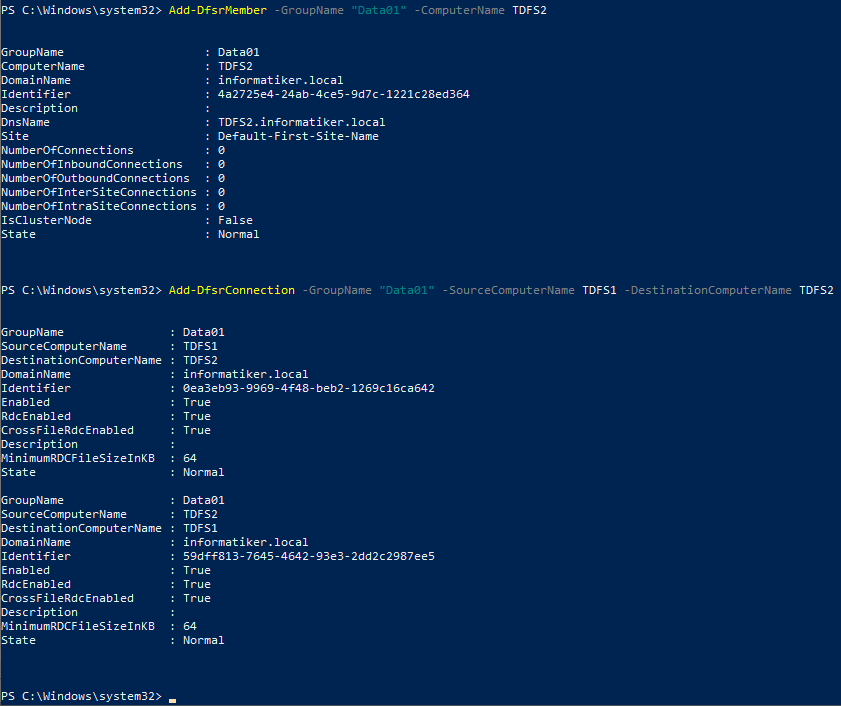
Task: Click the second SourceComputerName TDFS2 value
Action: pos(200,514)
